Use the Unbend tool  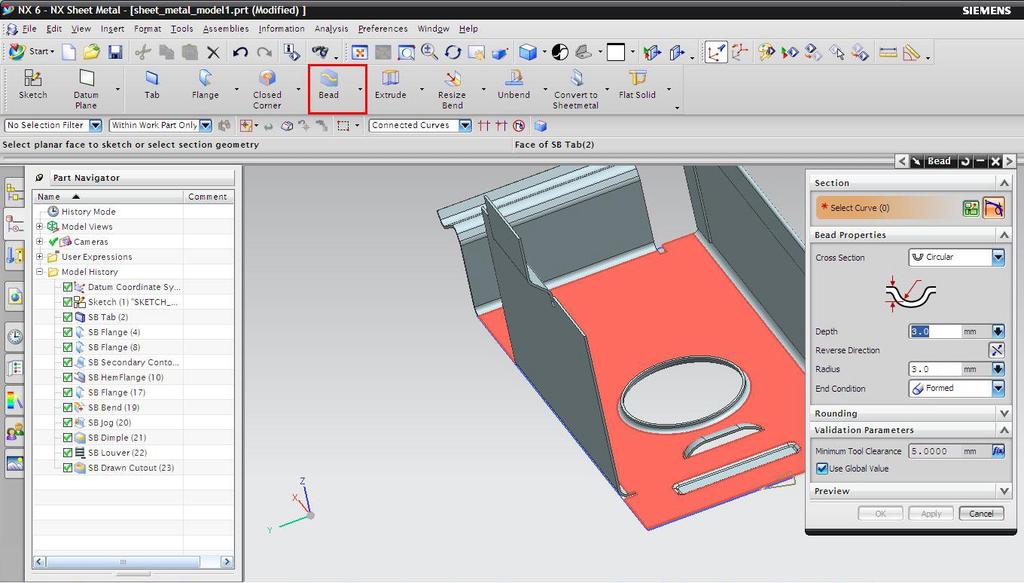514,86
